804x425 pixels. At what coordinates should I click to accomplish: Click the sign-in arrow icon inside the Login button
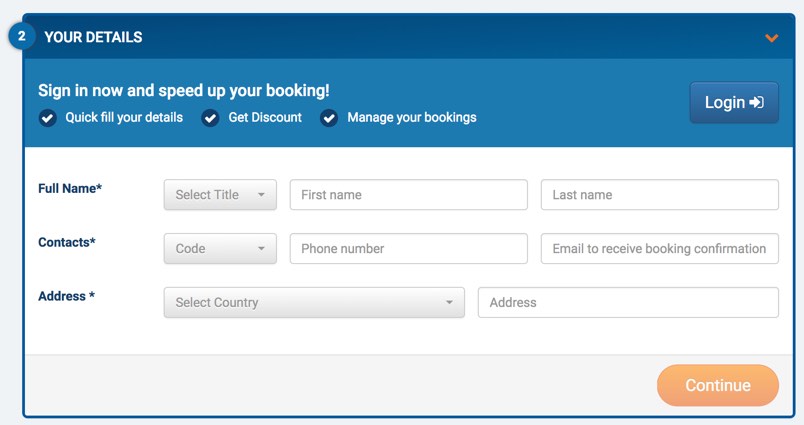(756, 103)
